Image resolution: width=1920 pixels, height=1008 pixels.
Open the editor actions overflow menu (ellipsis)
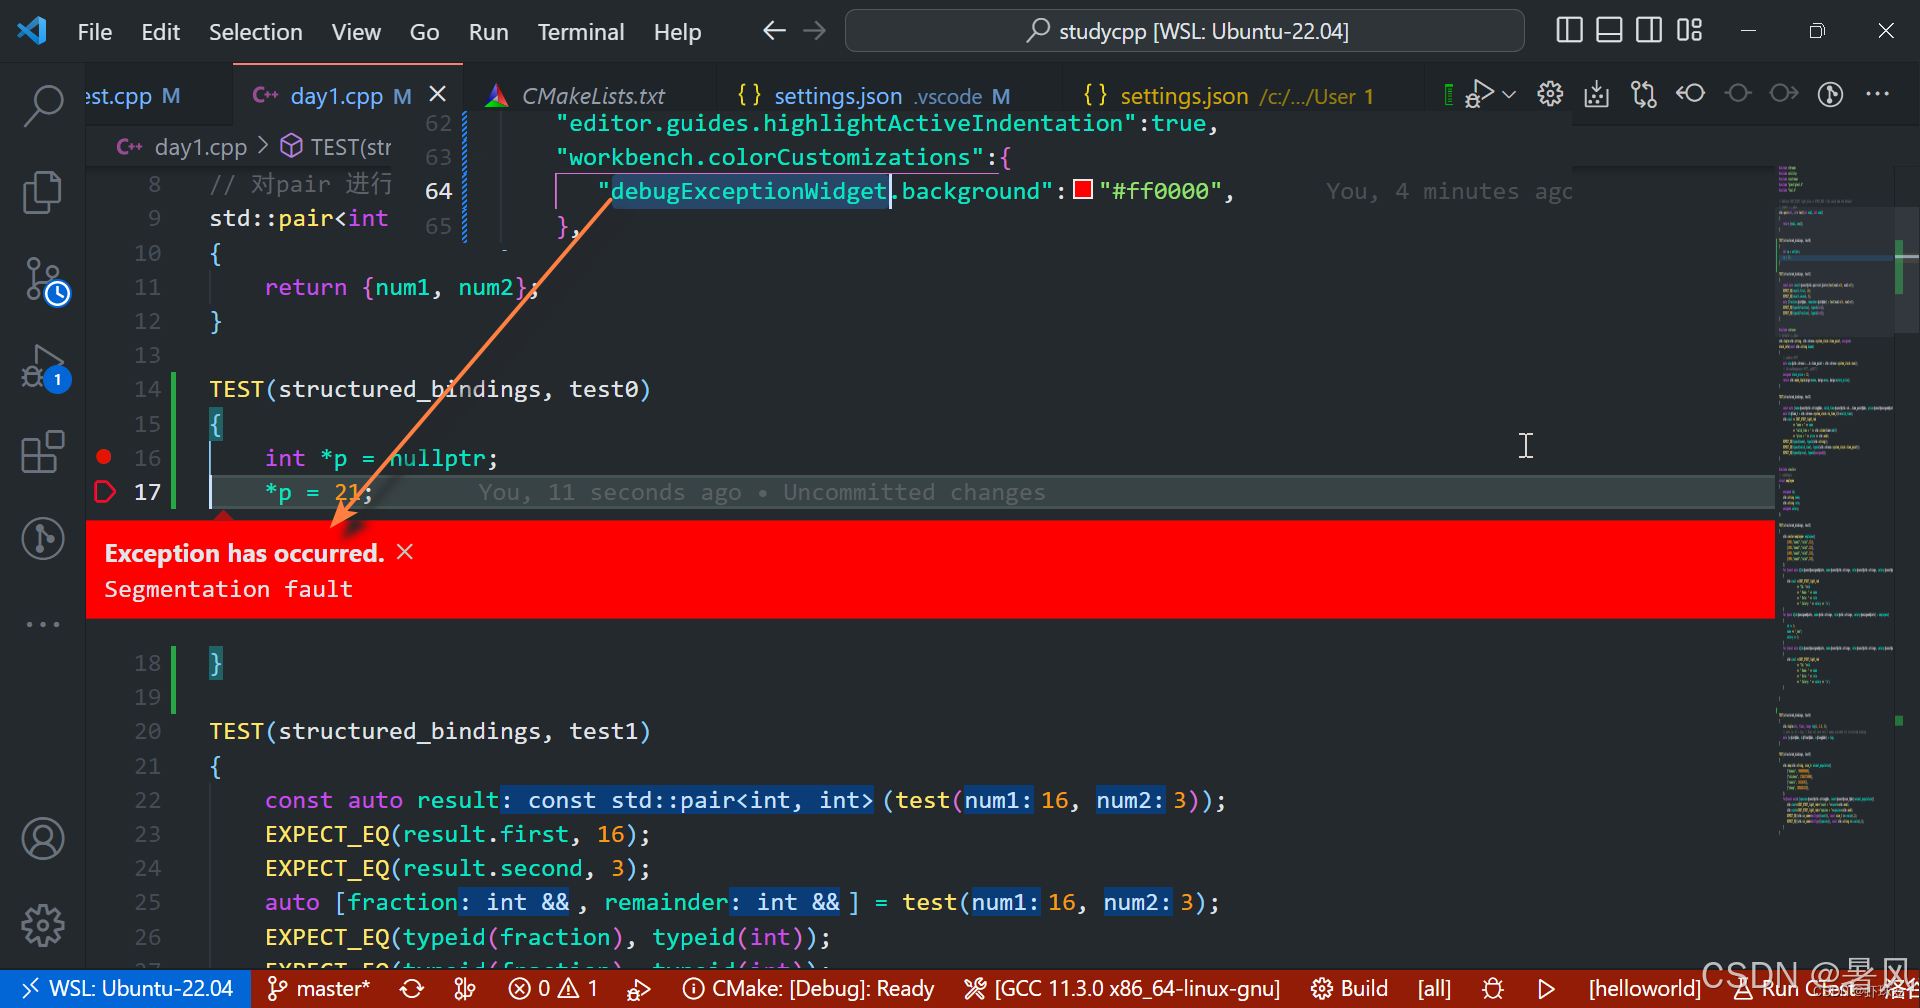[1877, 94]
